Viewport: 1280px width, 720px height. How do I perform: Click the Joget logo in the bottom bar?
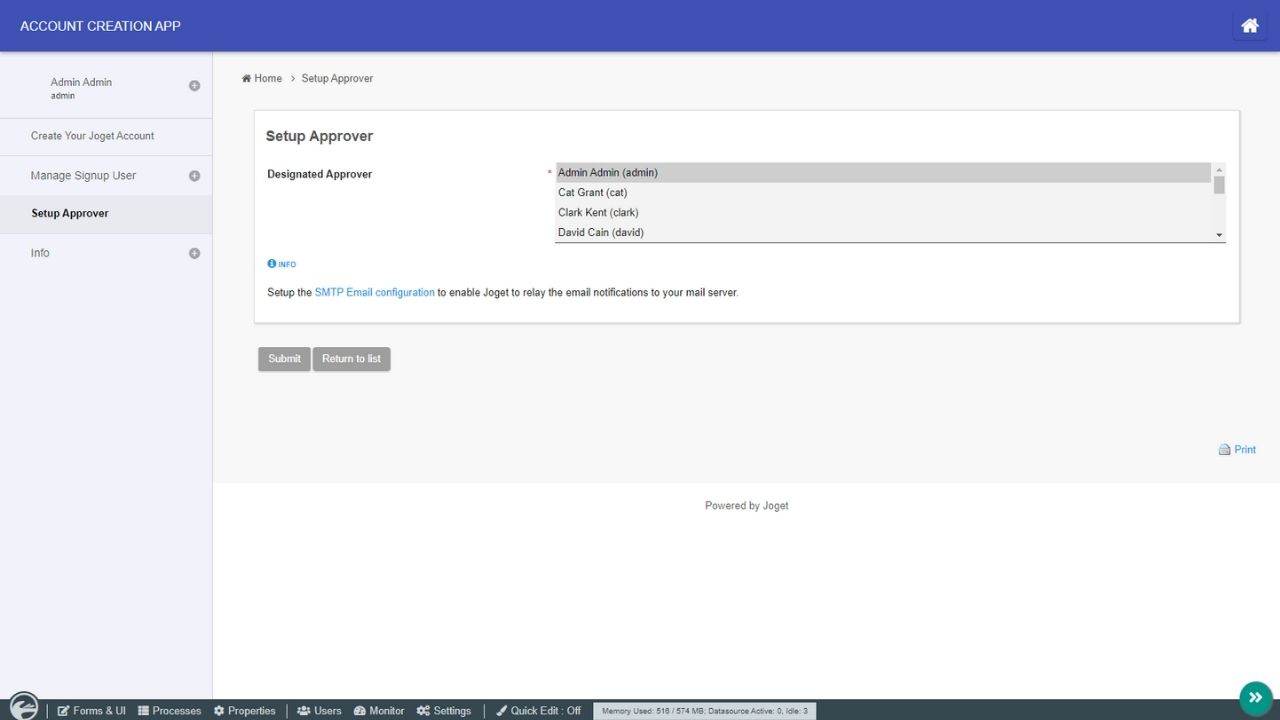point(23,707)
